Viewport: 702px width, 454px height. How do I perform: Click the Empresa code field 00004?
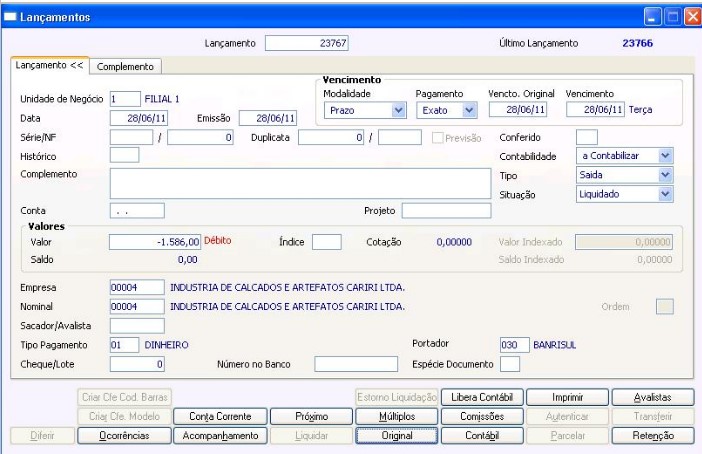coord(137,287)
